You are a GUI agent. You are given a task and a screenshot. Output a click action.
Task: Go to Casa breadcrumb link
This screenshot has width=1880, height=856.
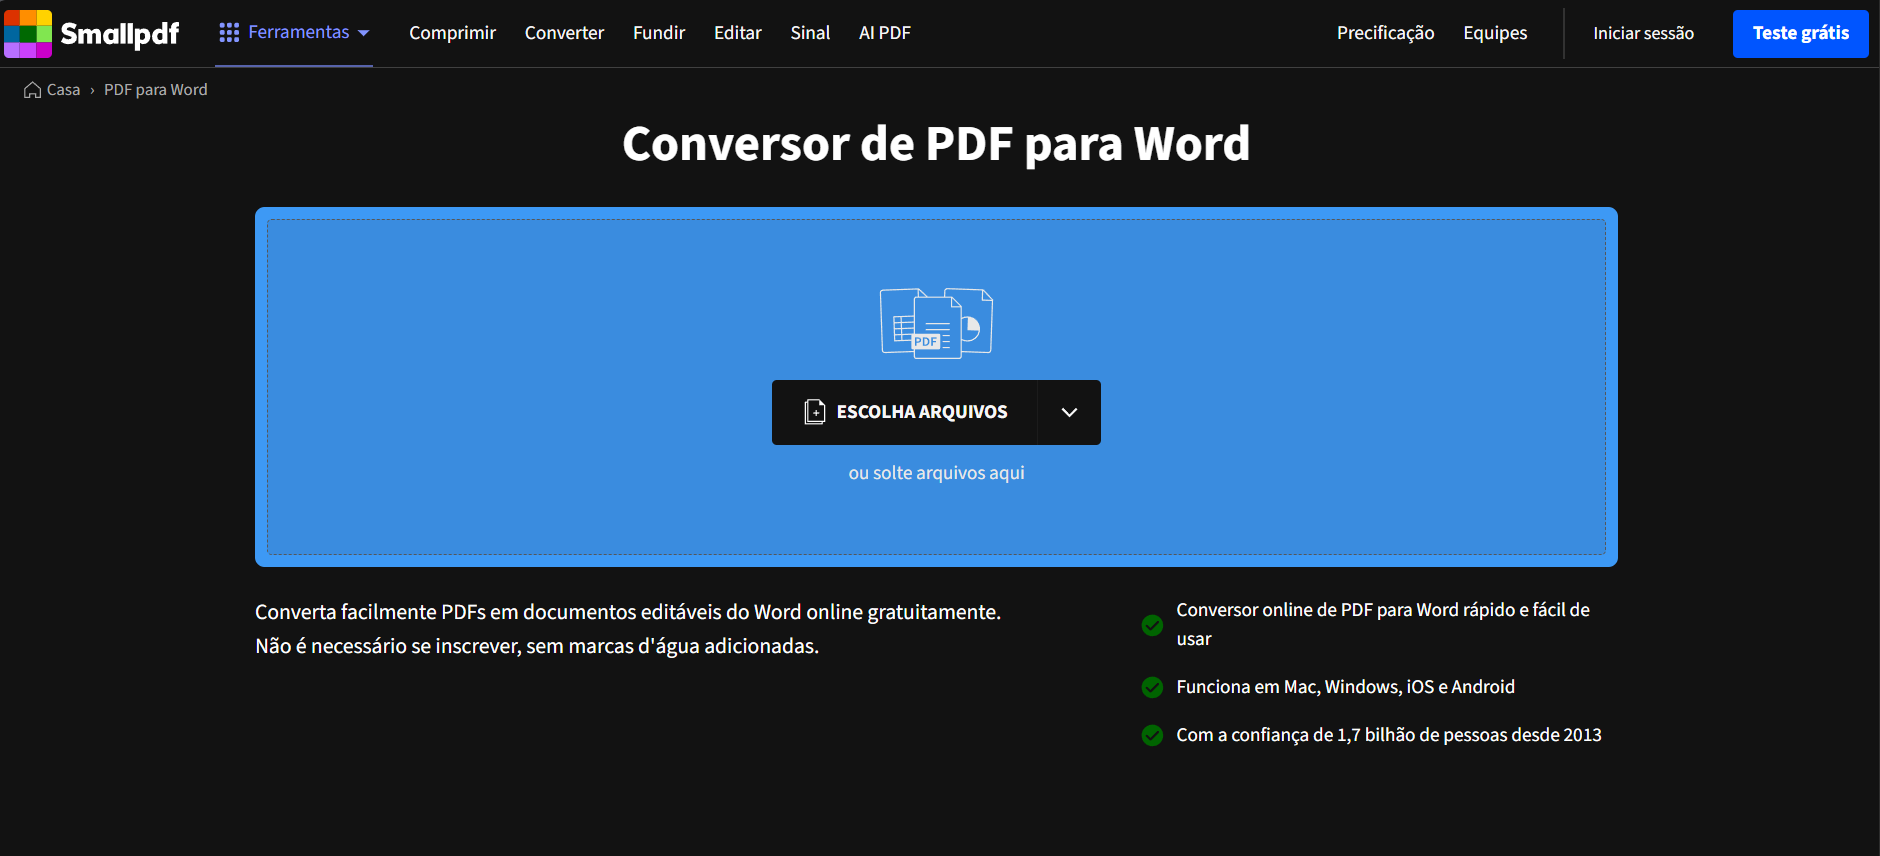(63, 90)
